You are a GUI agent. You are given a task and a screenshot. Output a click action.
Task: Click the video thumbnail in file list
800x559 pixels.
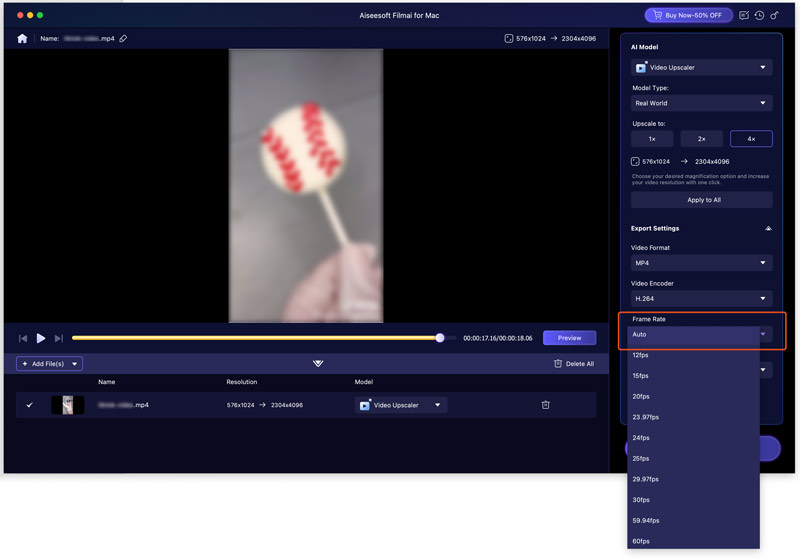pyautogui.click(x=68, y=405)
